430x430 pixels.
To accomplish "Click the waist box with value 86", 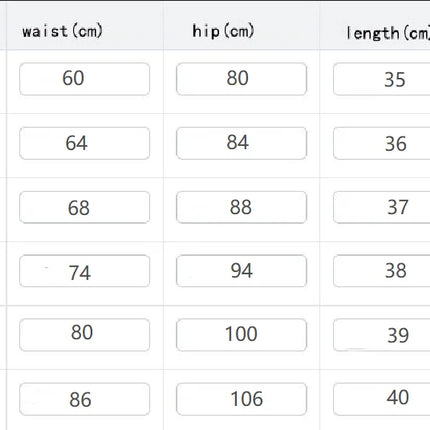I will (x=85, y=399).
